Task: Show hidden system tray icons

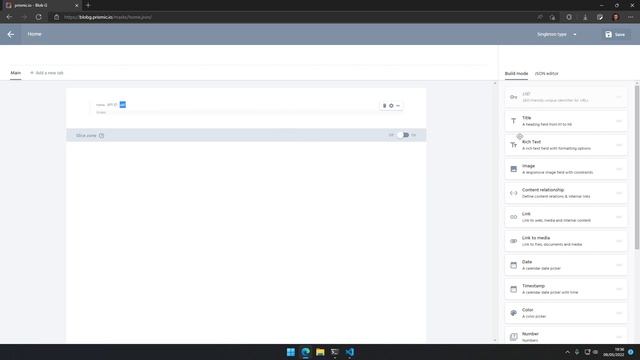Action: click(567, 352)
